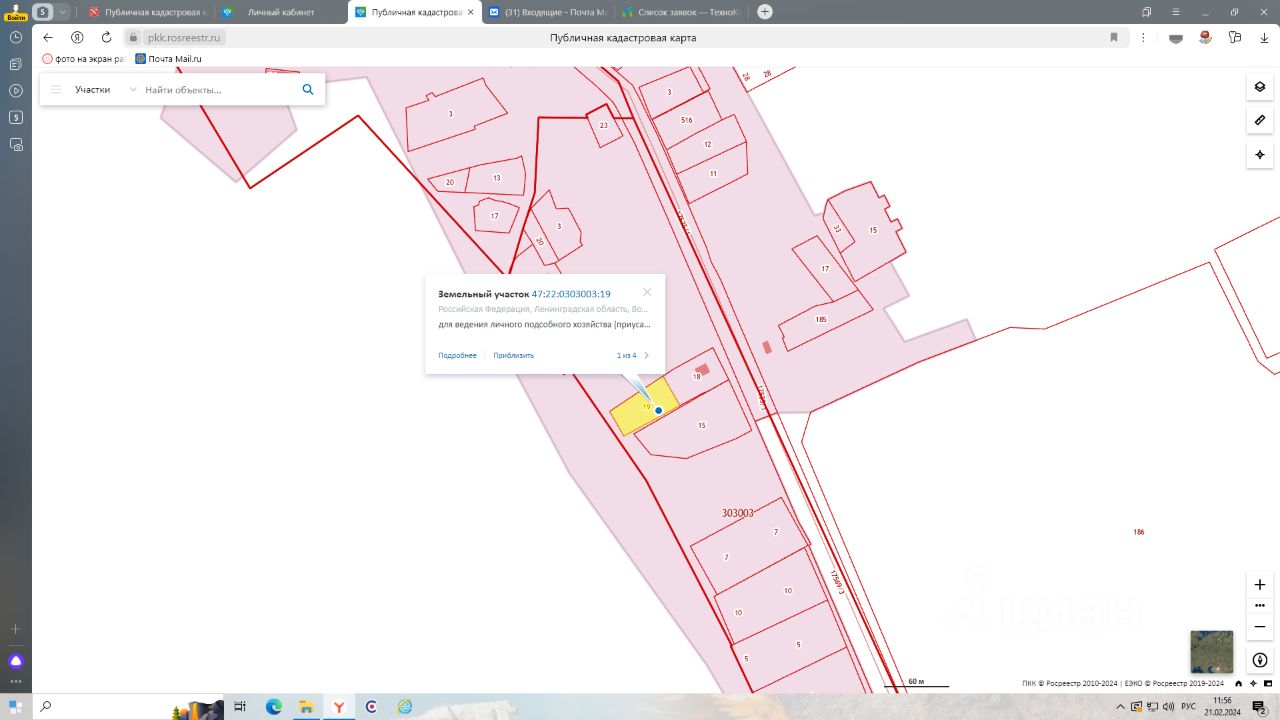Expand hidden system tray icons chevron
The image size is (1280, 720).
tap(1120, 707)
